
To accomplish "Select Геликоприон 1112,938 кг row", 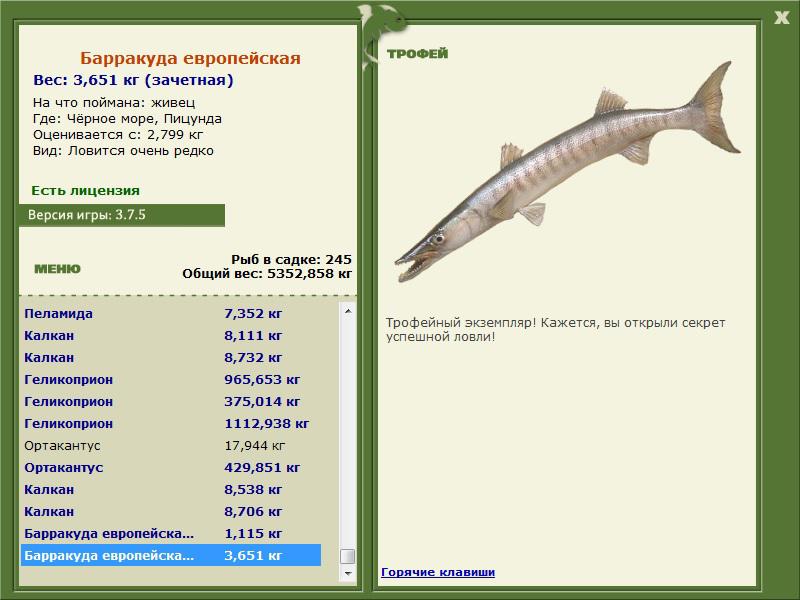I will (x=171, y=423).
